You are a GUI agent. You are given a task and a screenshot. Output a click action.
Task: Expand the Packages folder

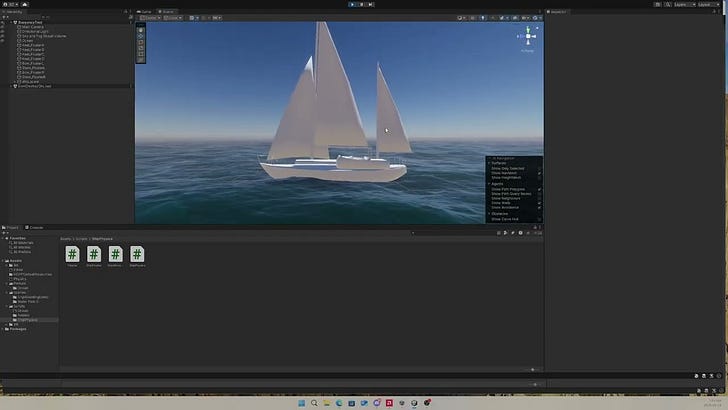[3, 329]
